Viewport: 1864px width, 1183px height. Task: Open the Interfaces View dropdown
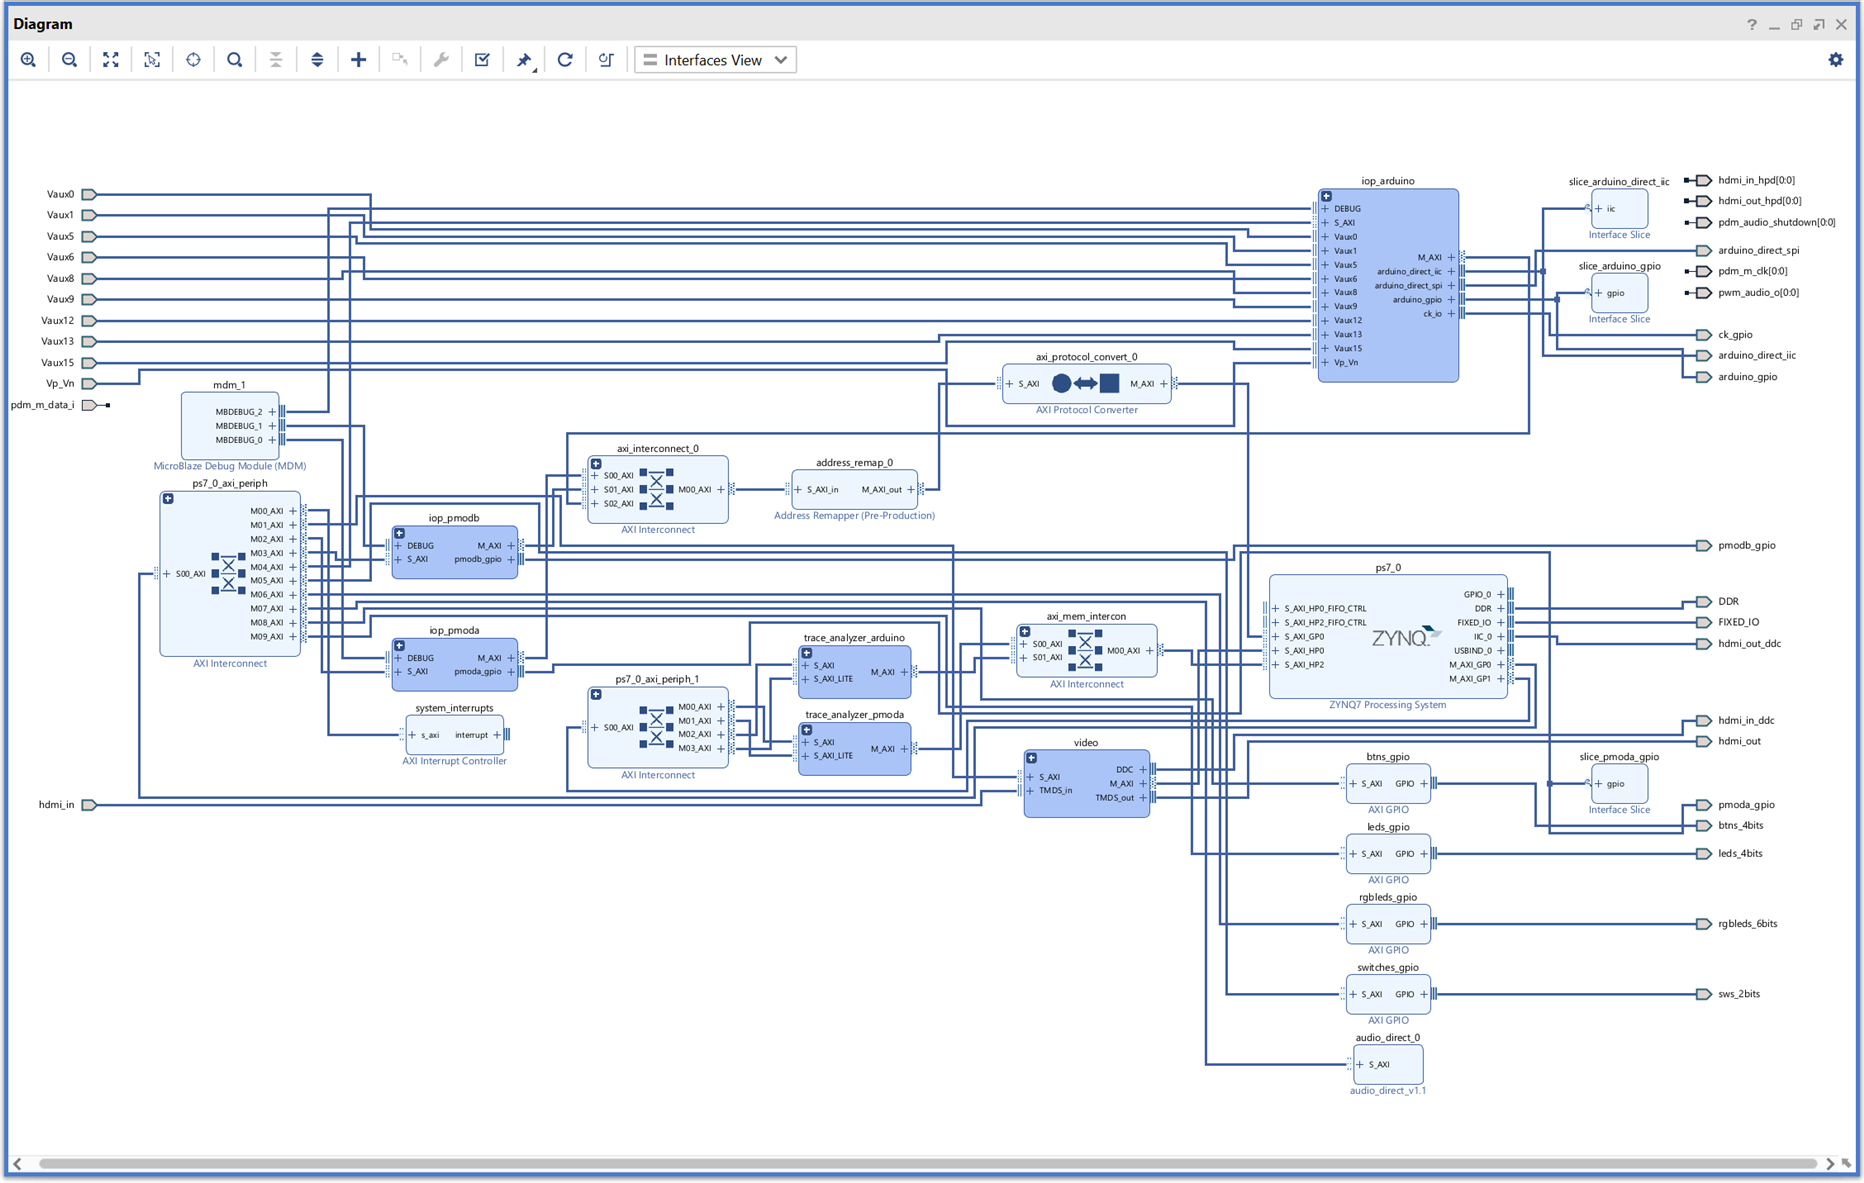click(715, 60)
